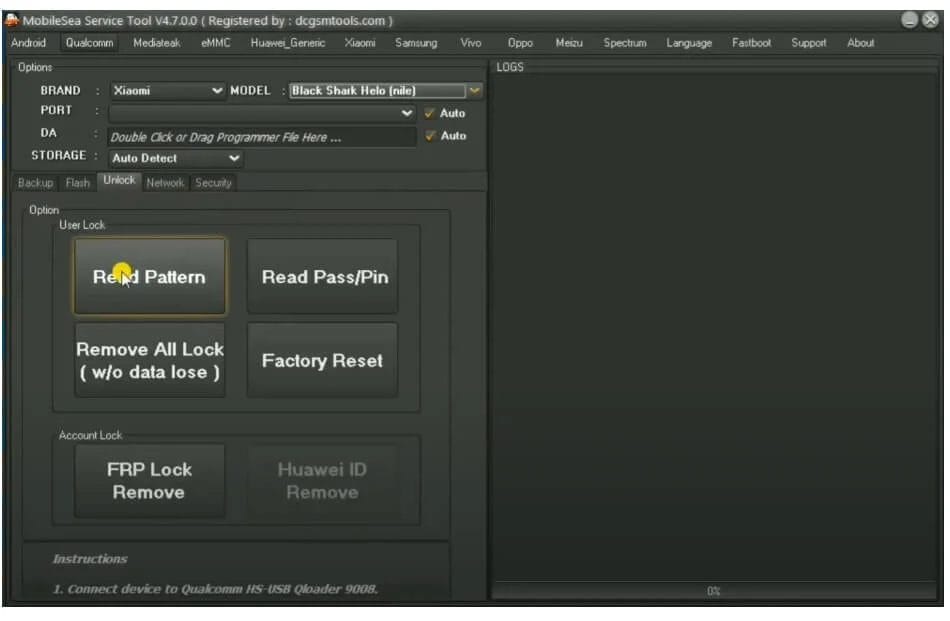Viewport: 950px width, 621px height.
Task: Open the Samsung menu section
Action: coord(416,43)
